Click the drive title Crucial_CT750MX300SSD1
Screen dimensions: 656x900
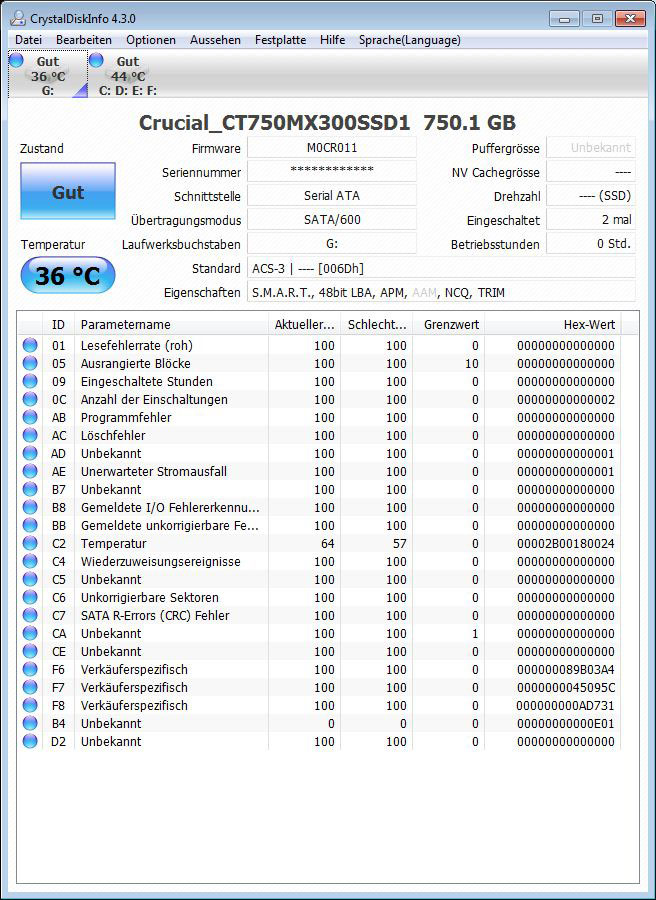(x=274, y=123)
